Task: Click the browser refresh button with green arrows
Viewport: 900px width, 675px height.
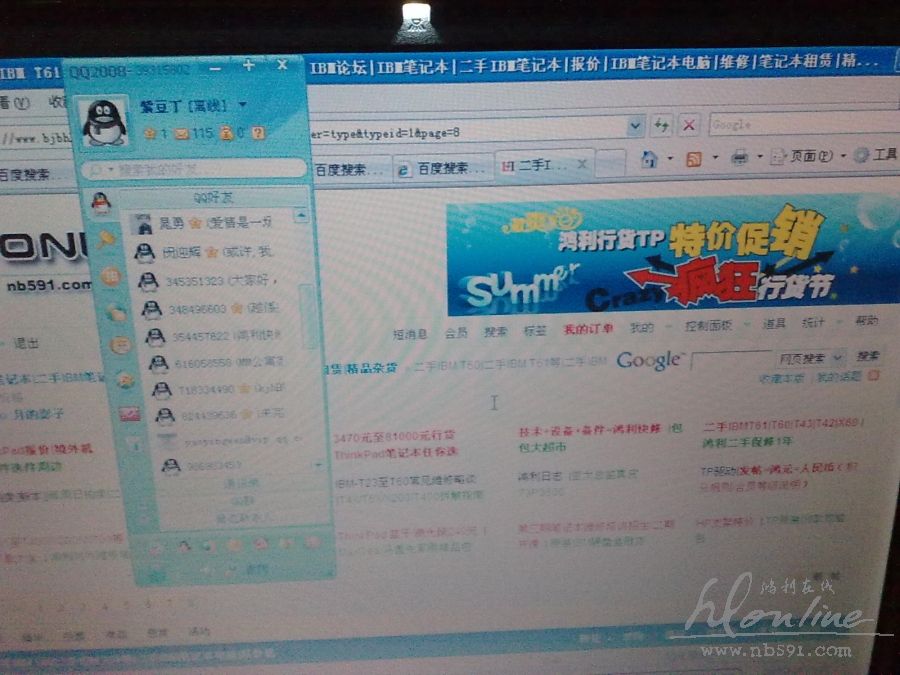Action: (x=661, y=125)
